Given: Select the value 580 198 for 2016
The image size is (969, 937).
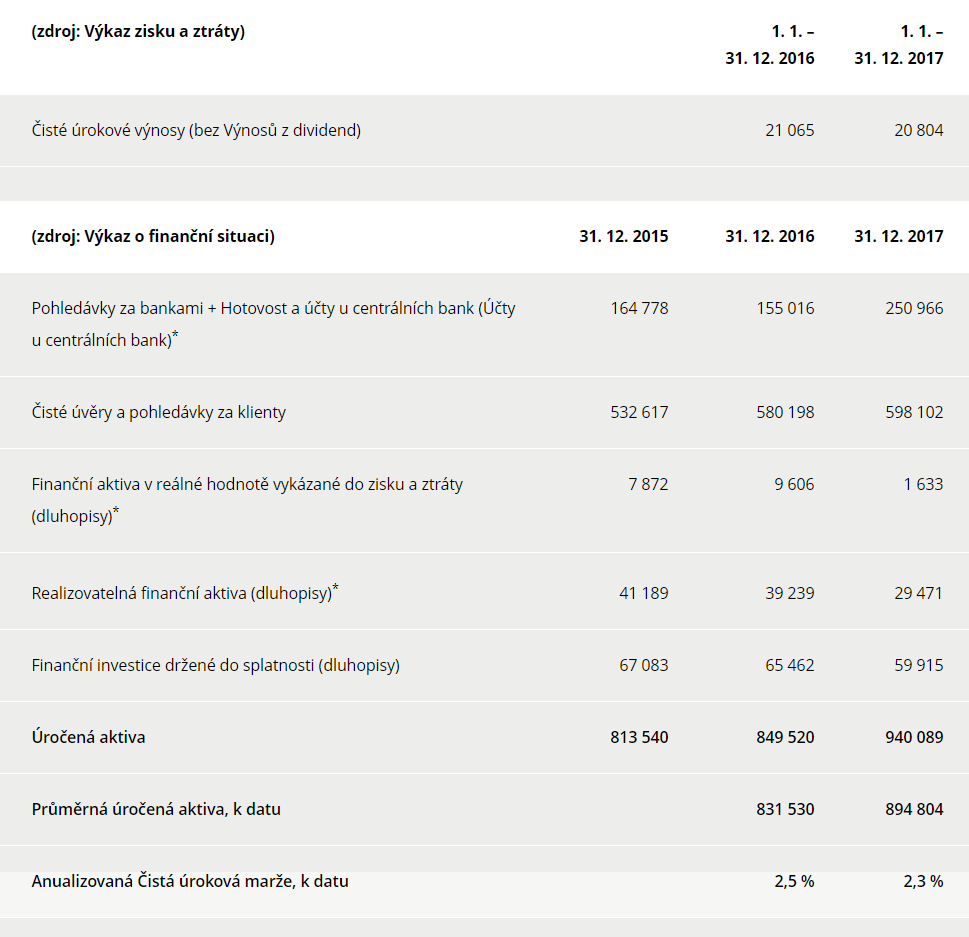Looking at the screenshot, I should click(x=785, y=412).
